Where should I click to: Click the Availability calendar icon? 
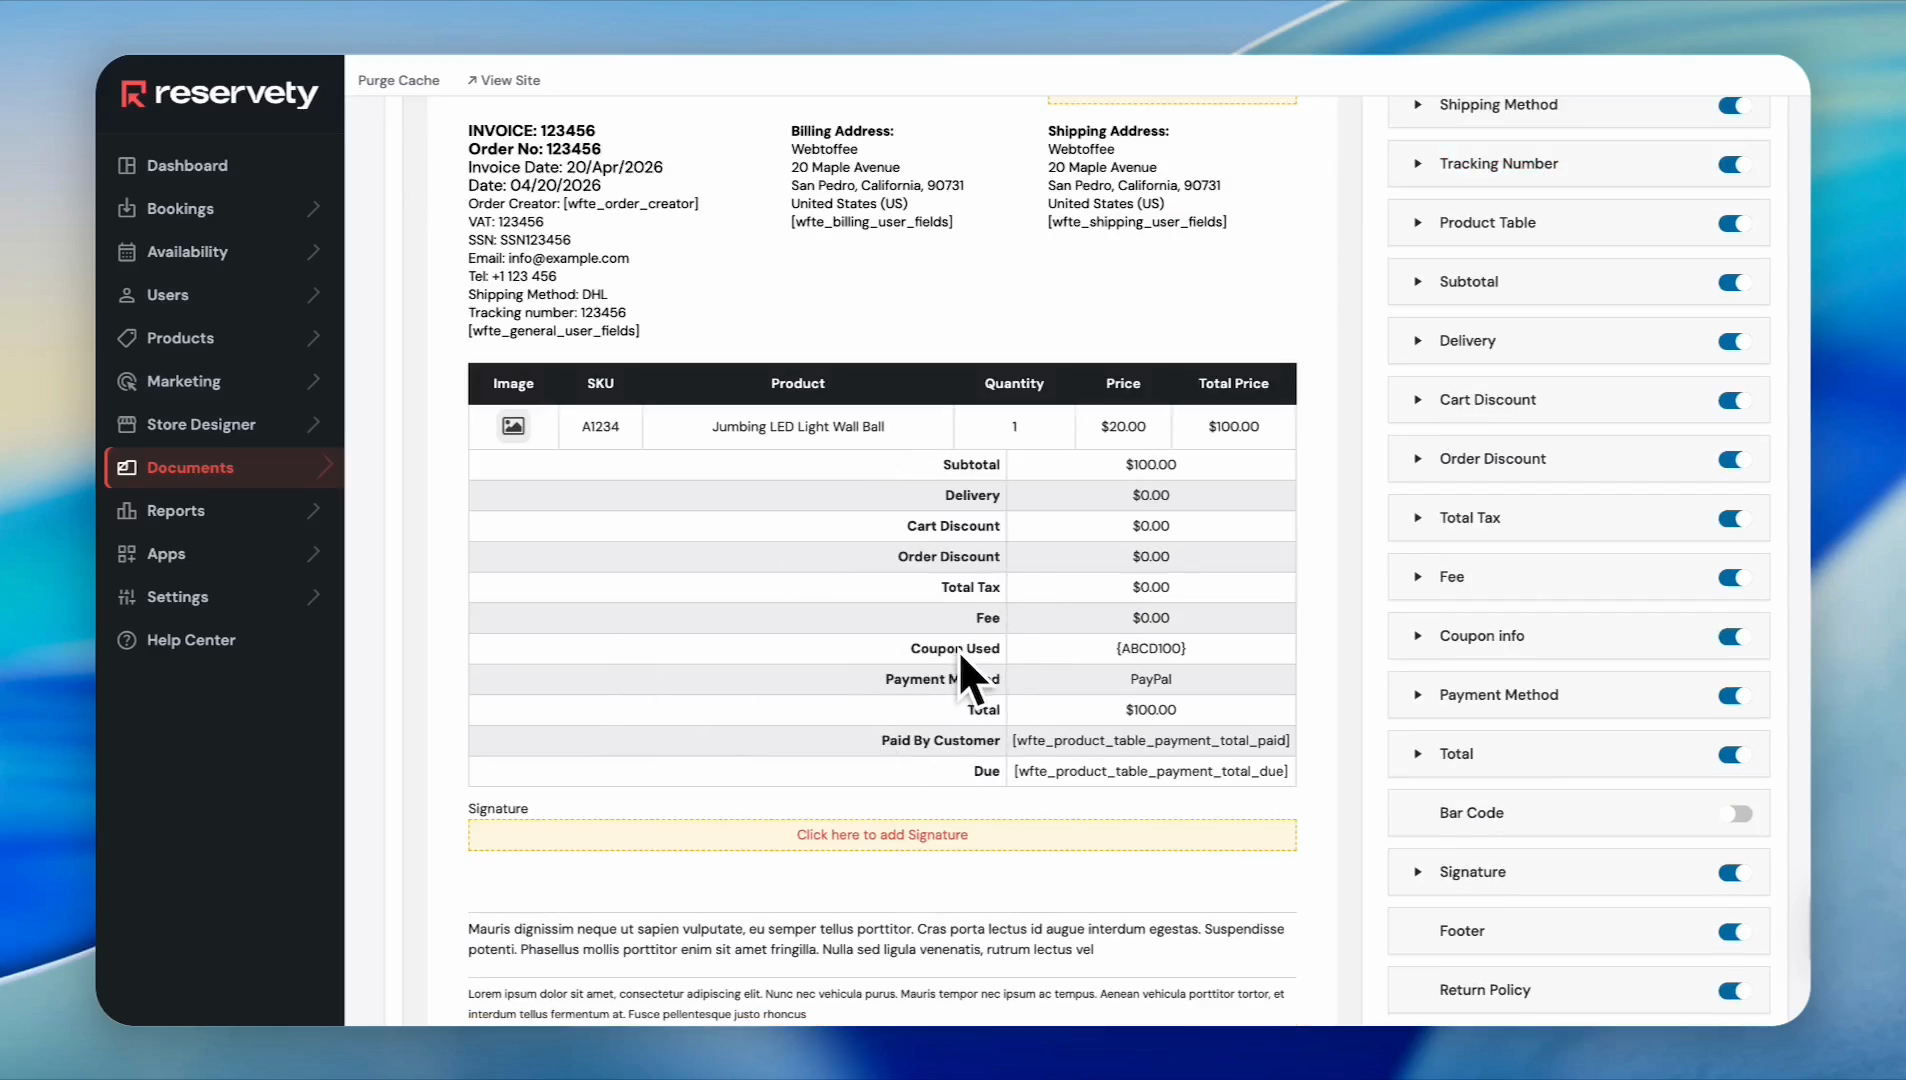127,252
